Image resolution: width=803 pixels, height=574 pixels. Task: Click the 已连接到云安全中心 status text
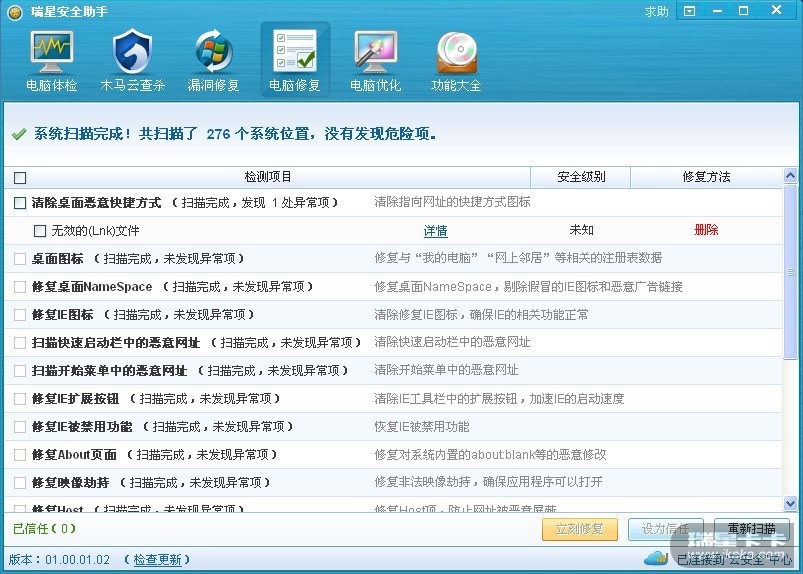734,560
